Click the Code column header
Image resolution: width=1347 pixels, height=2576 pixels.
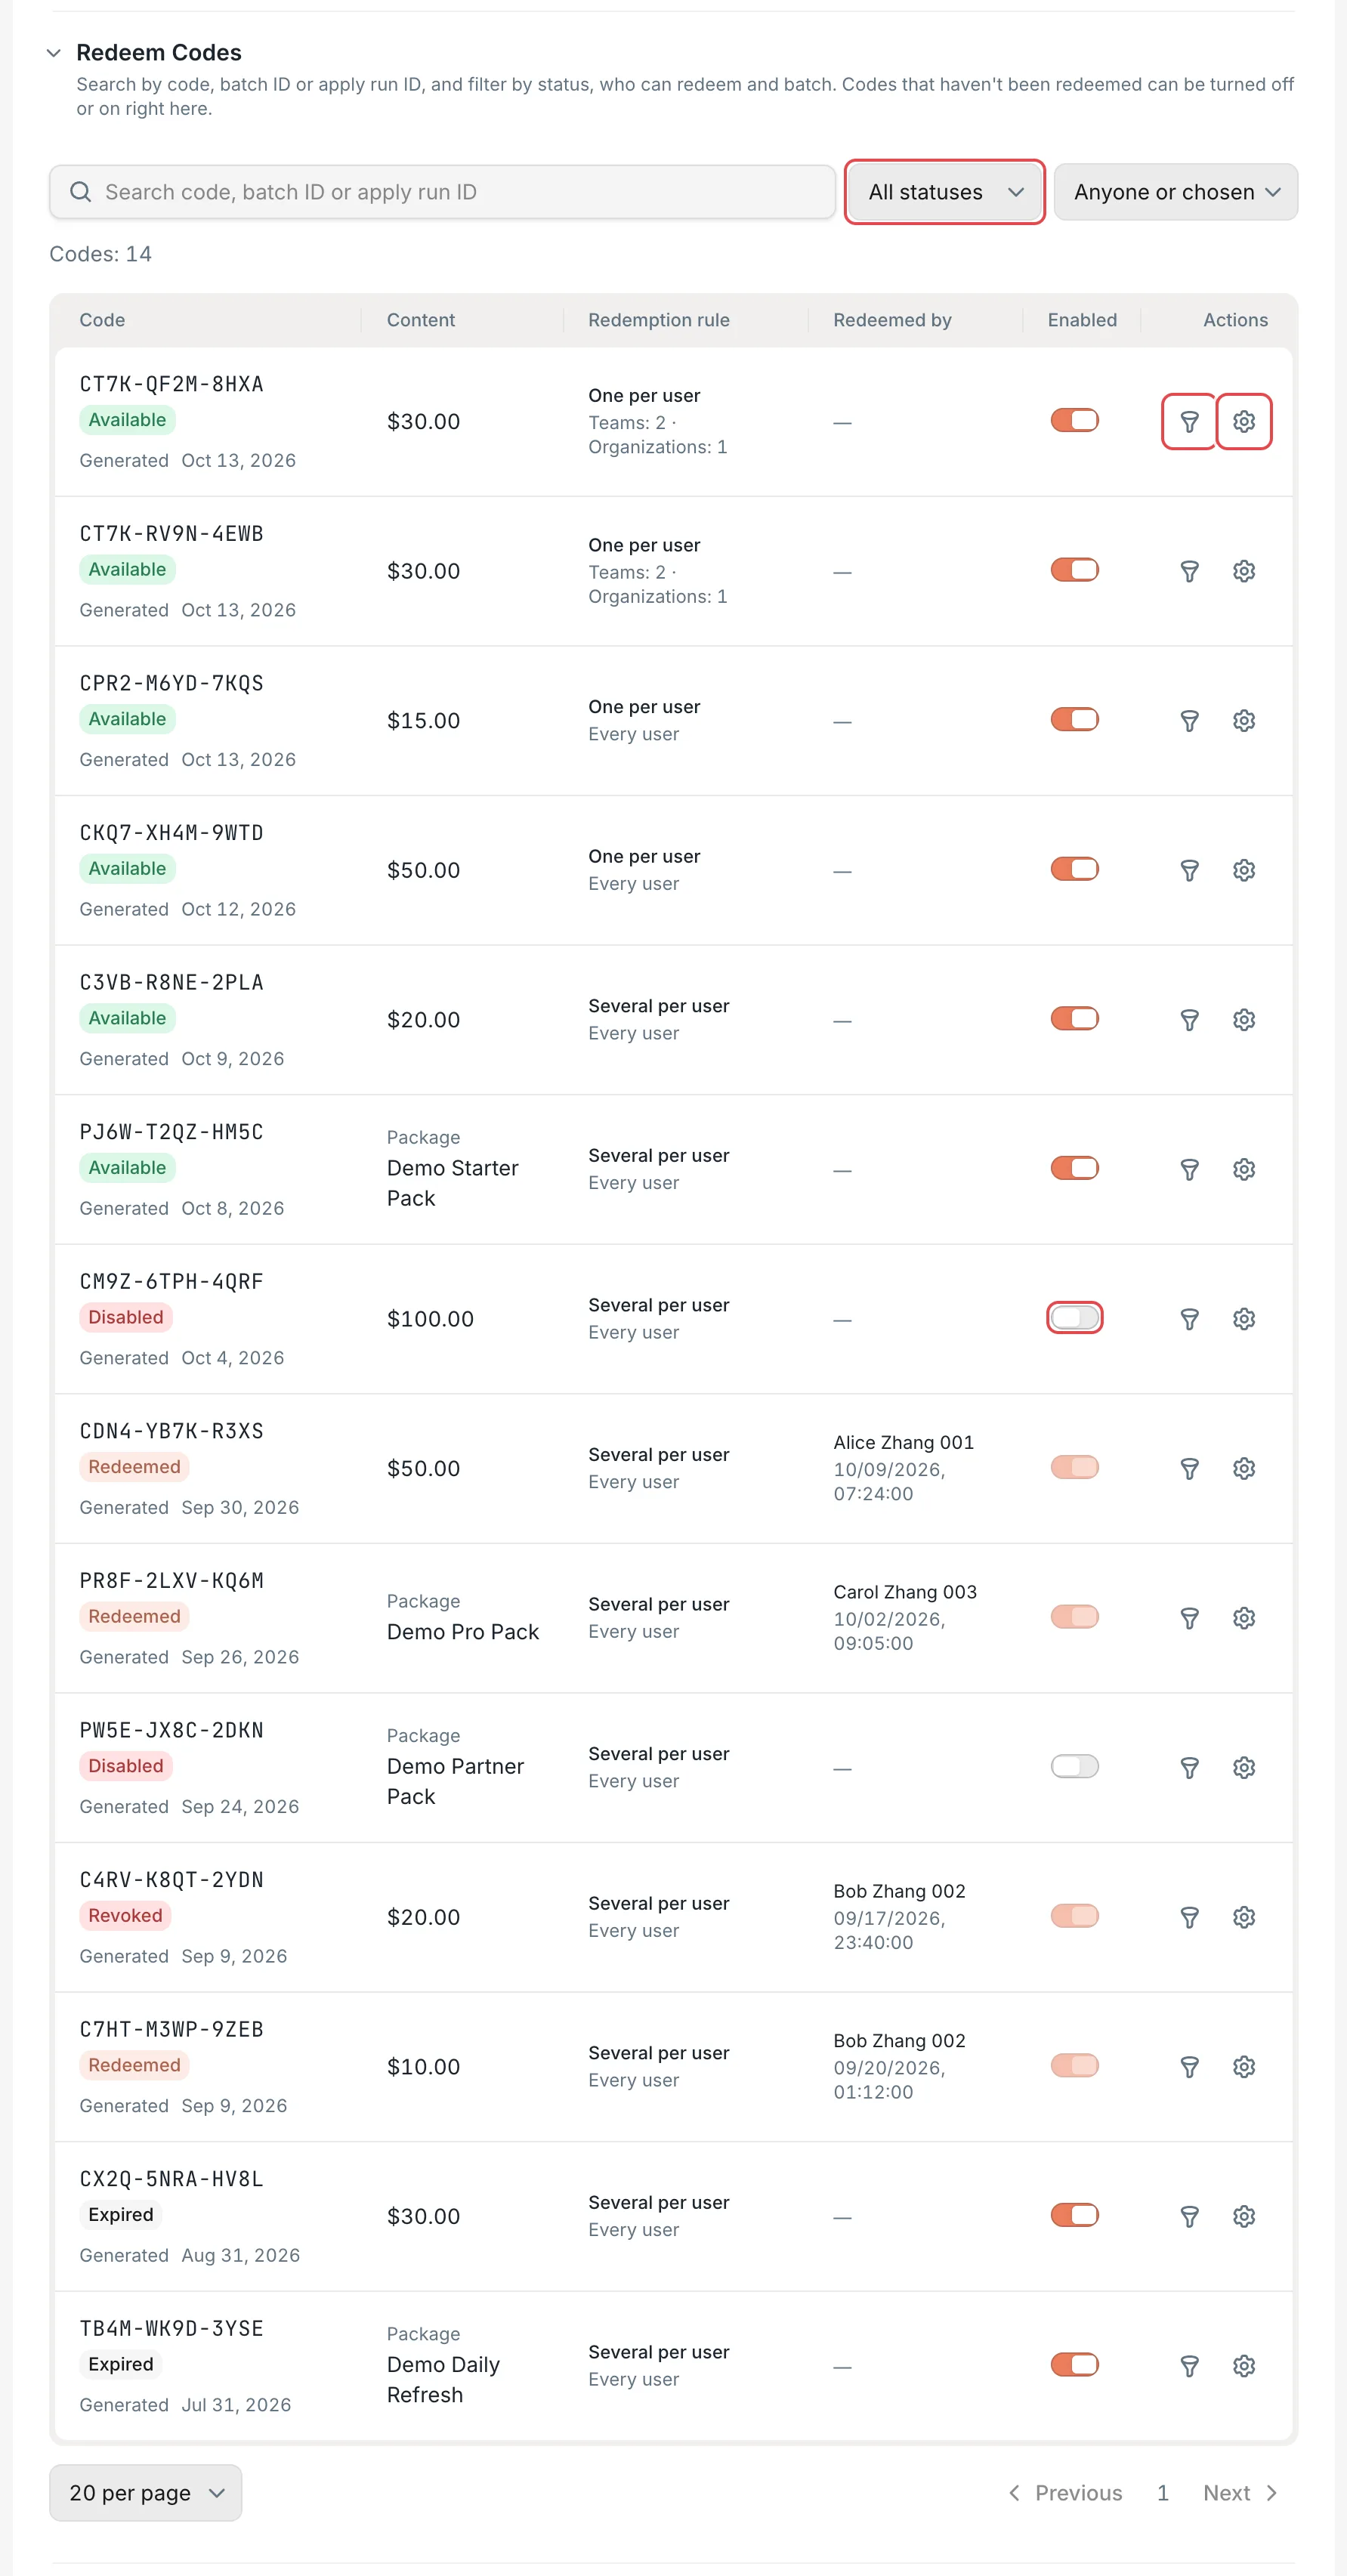click(x=102, y=320)
